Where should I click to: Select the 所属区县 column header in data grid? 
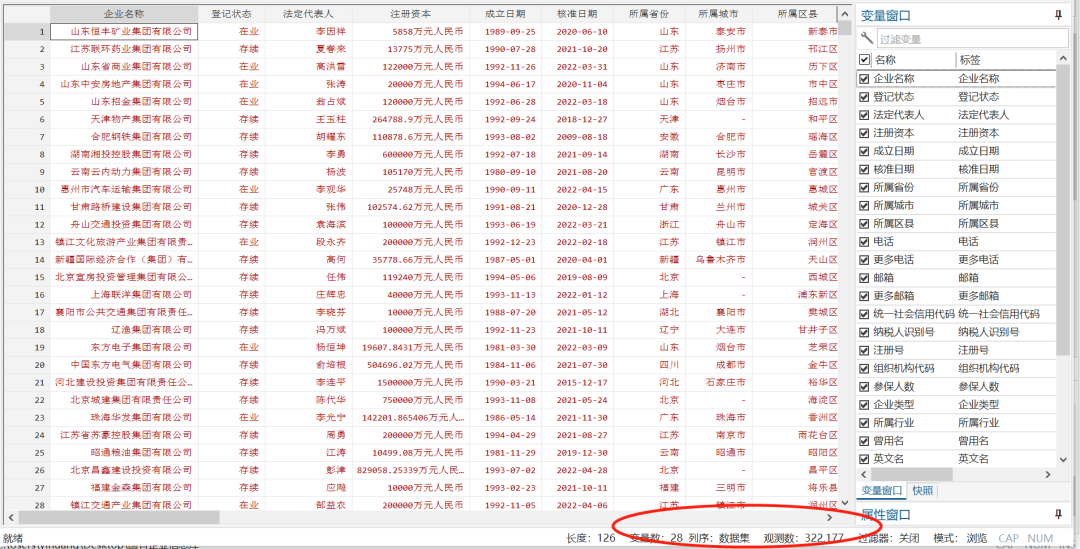797,14
